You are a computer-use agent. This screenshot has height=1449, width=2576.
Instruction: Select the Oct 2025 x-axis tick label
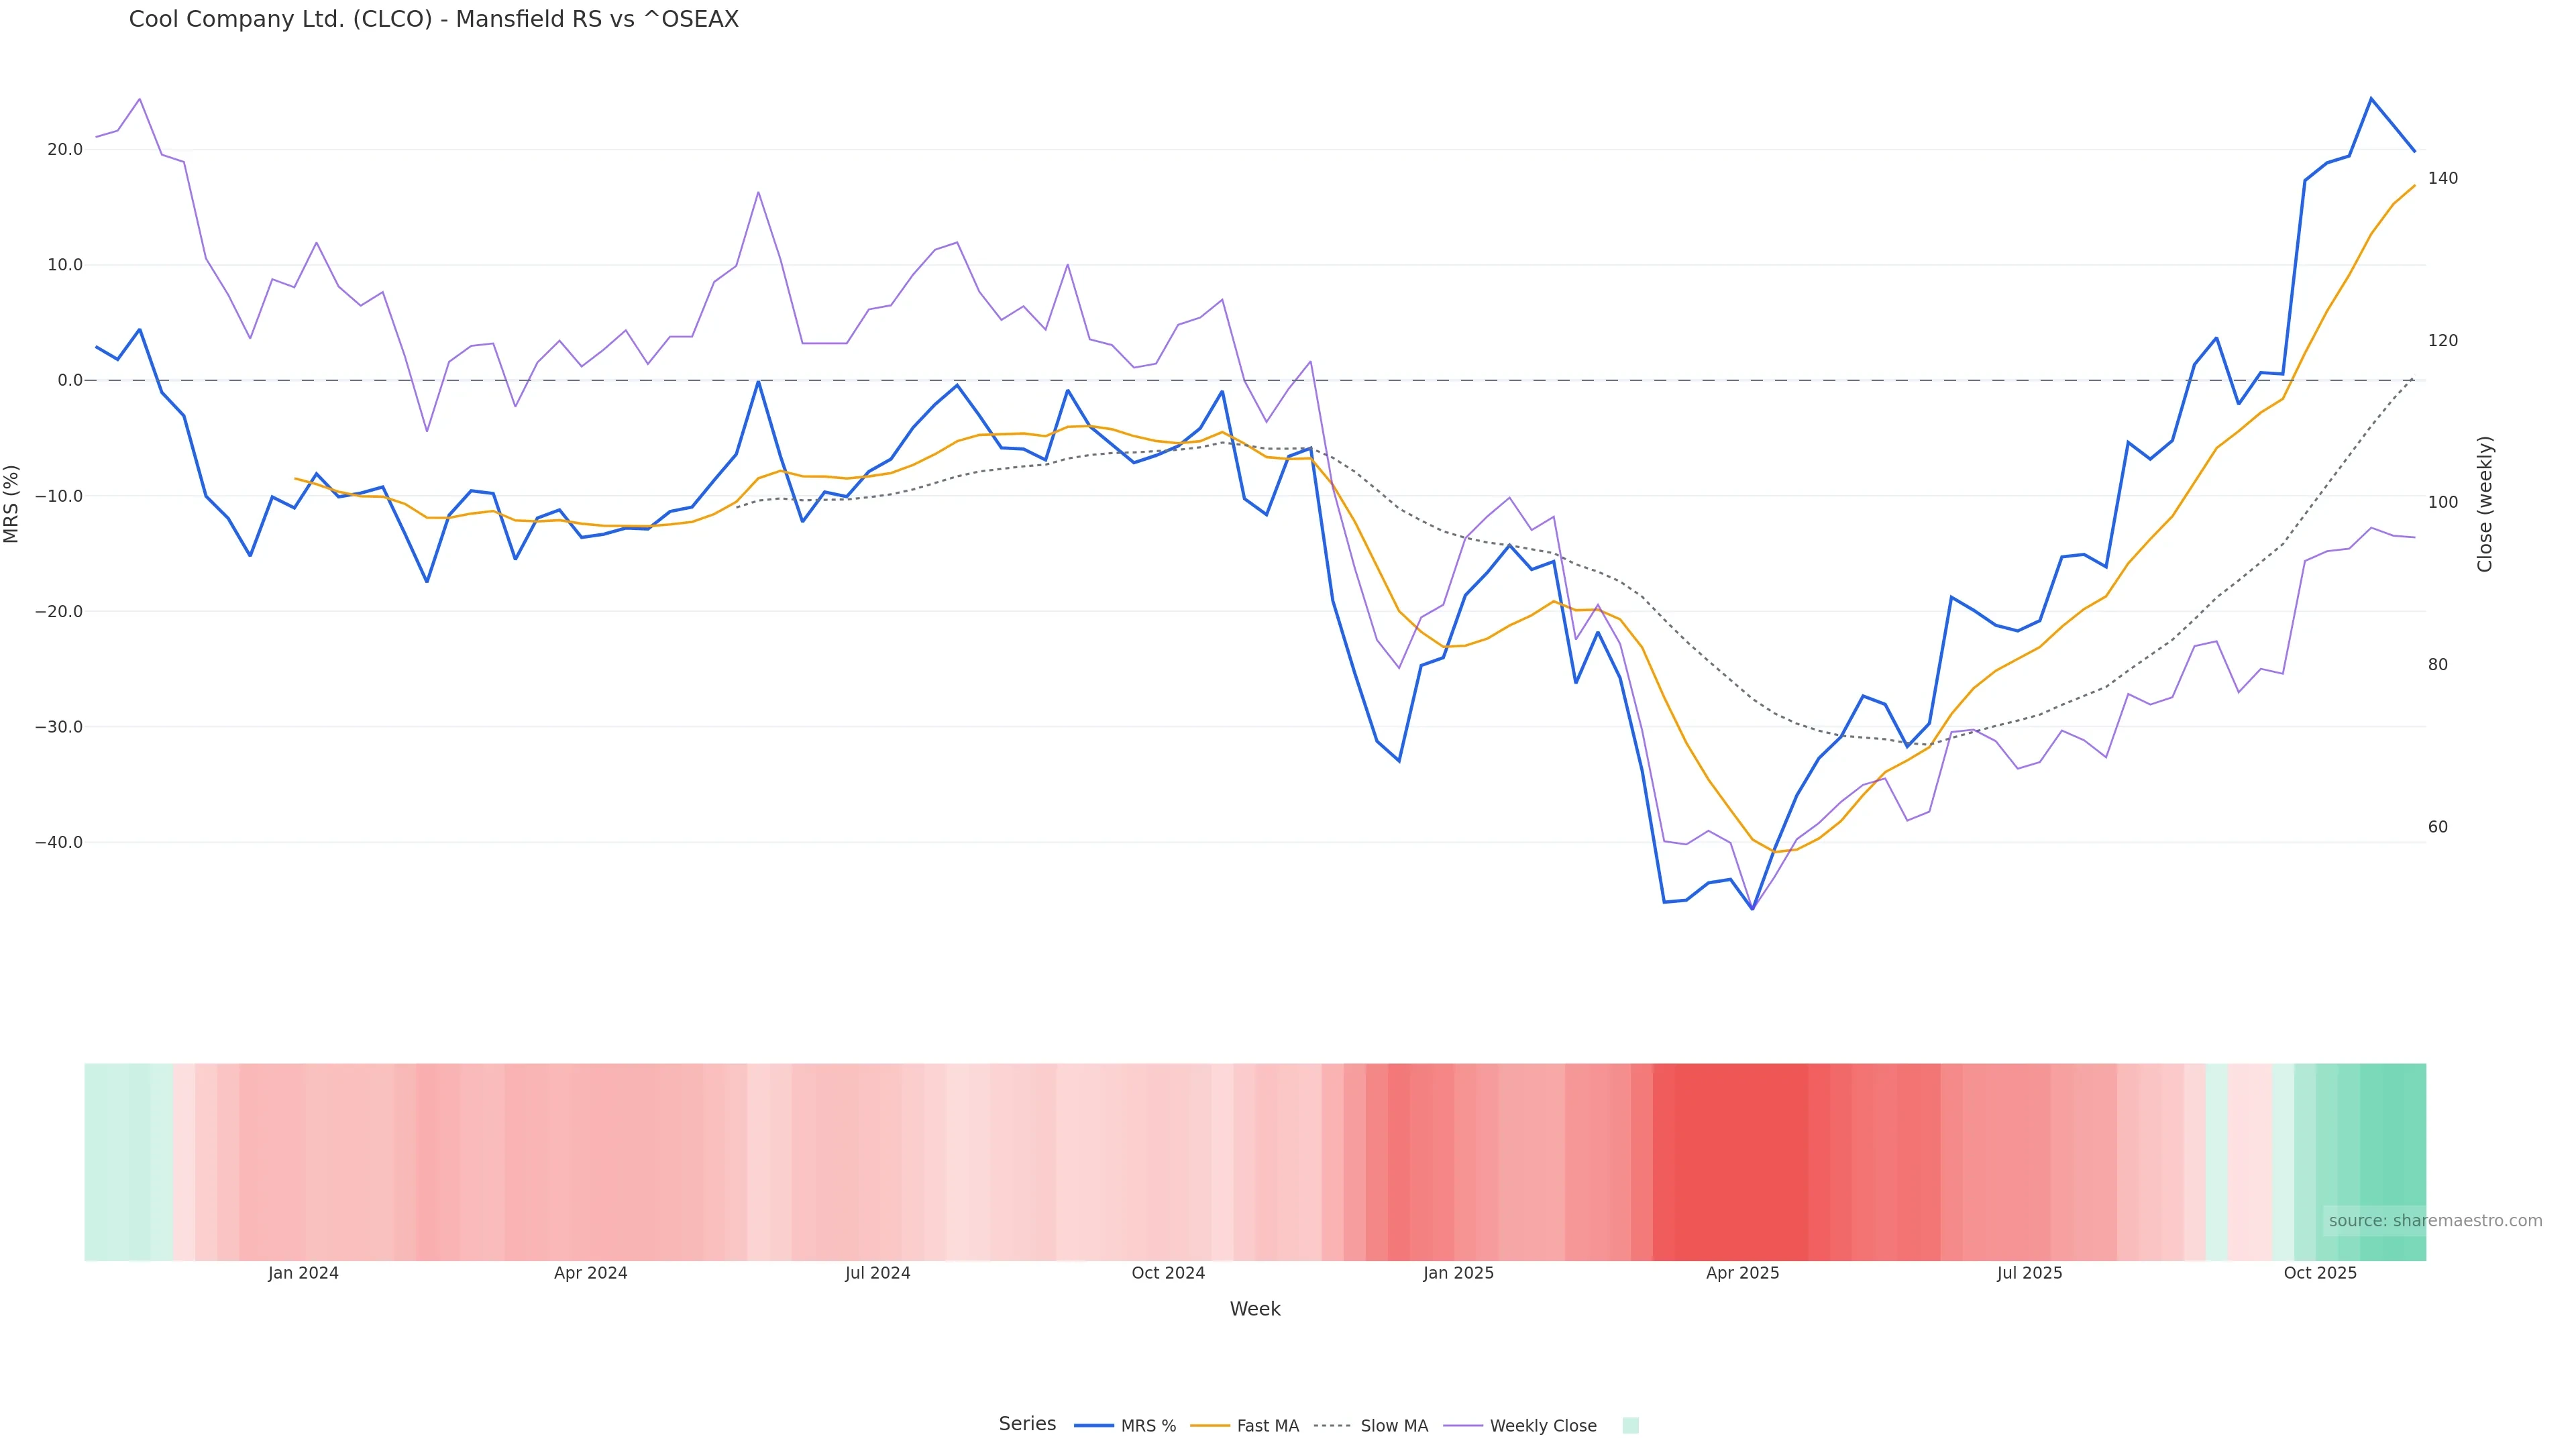[x=2320, y=1274]
